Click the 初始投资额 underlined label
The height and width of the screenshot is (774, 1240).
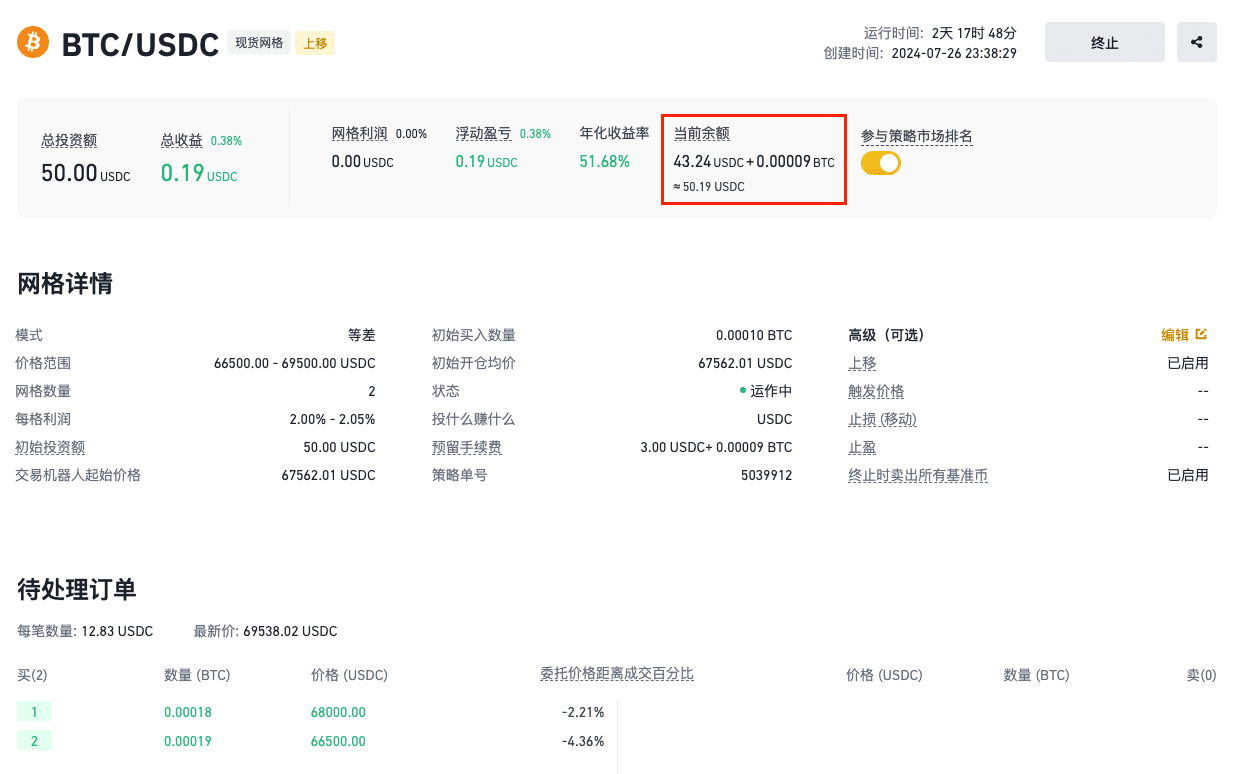coord(50,447)
